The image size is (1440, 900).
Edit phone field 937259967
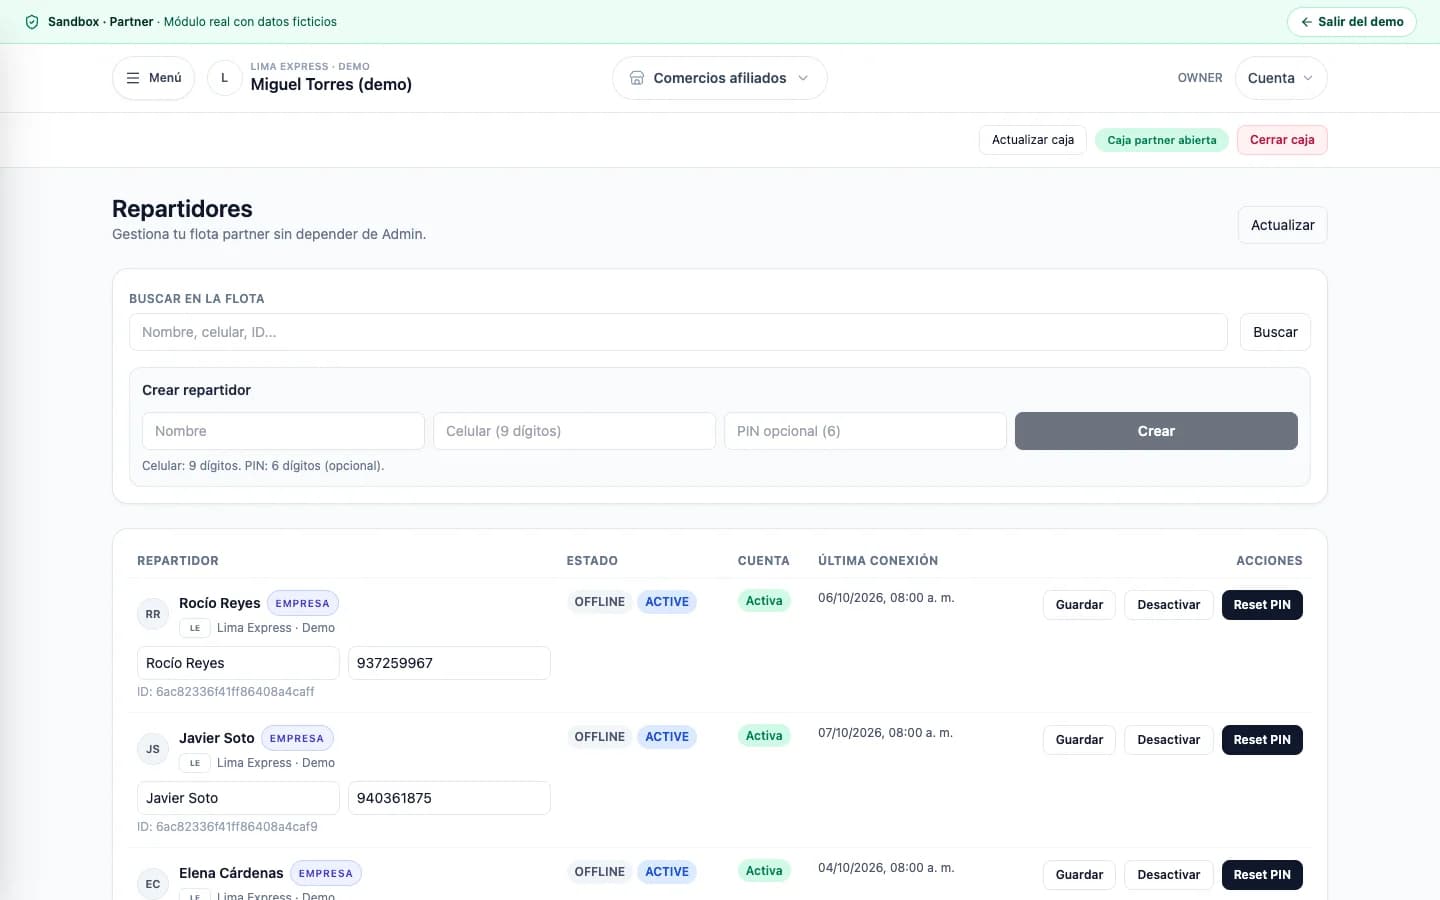tap(449, 663)
